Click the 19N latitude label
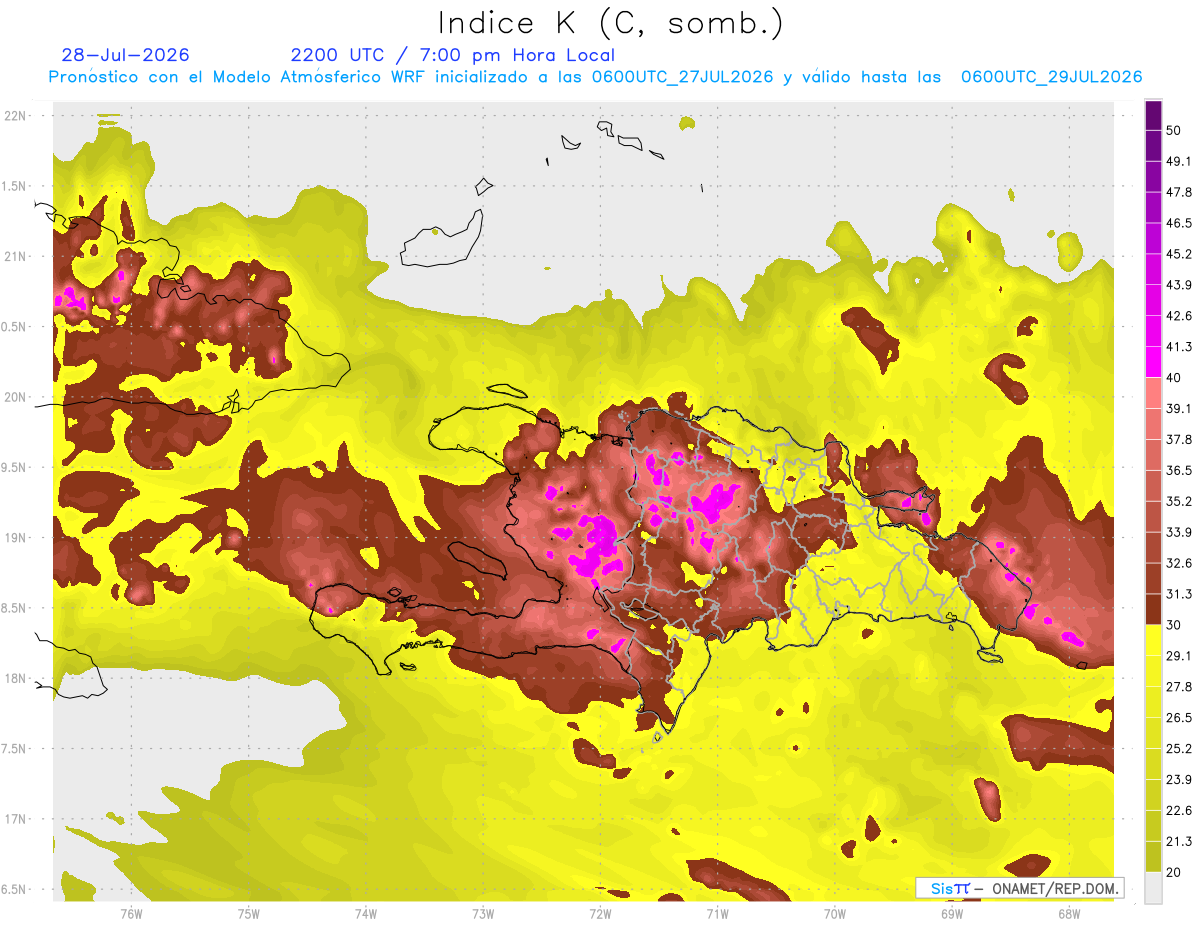Screen dimensions: 1200x927 tap(16, 538)
